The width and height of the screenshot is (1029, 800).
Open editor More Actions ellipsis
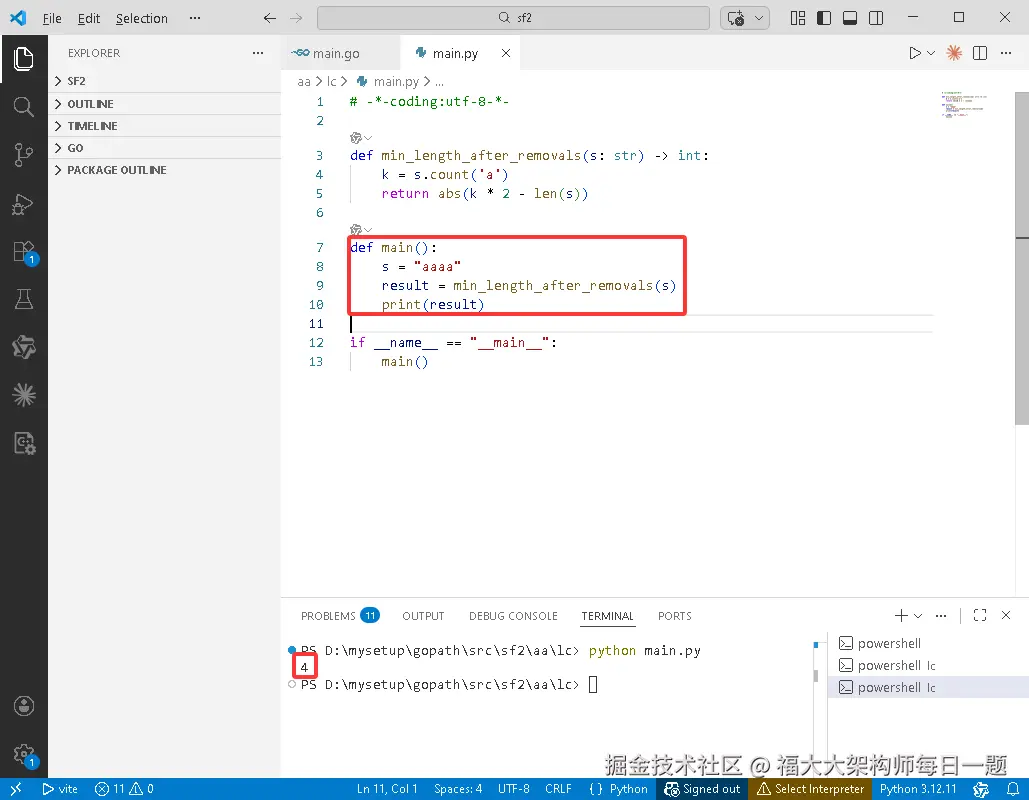point(1006,53)
